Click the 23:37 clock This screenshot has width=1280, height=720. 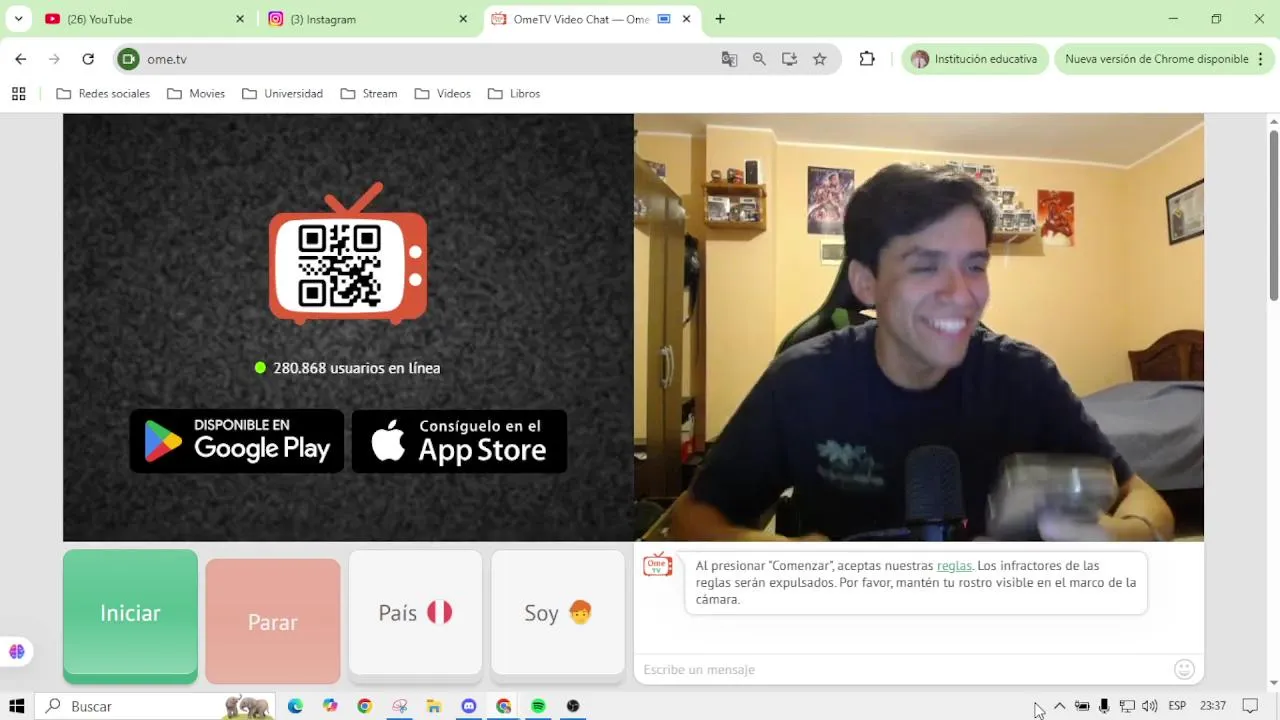click(1213, 706)
